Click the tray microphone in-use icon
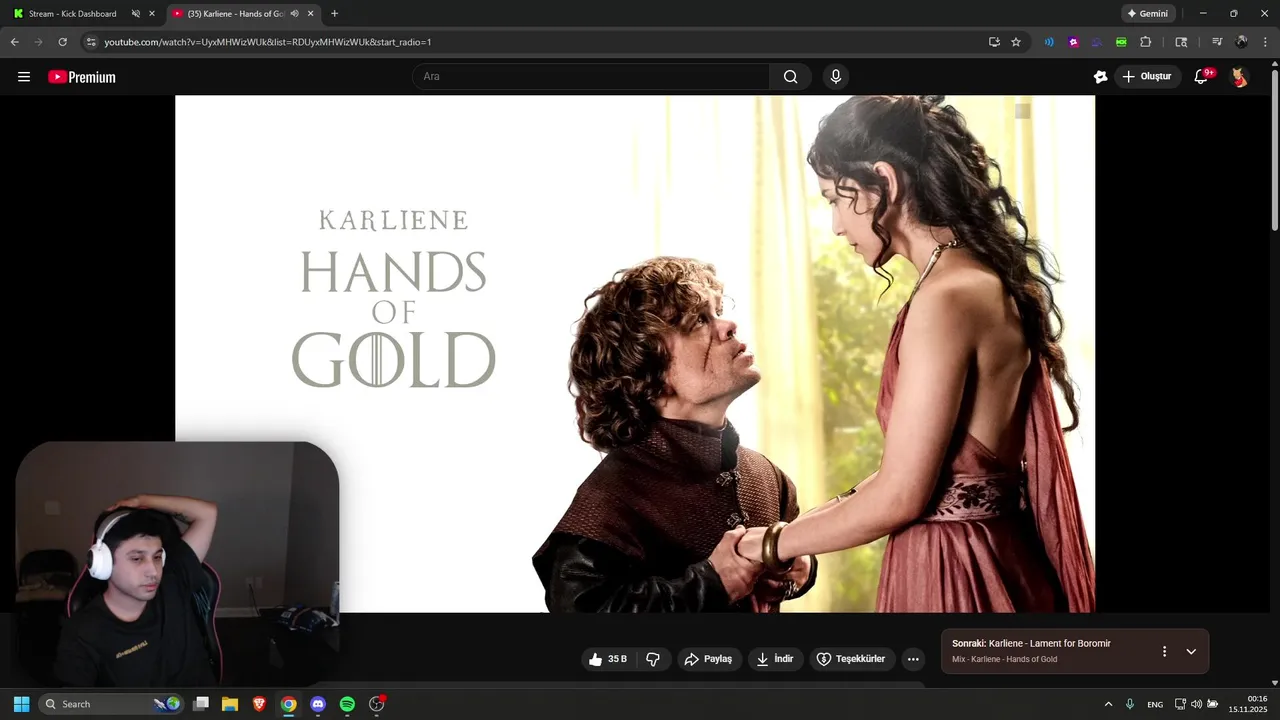Viewport: 1280px width, 720px height. [x=1130, y=704]
